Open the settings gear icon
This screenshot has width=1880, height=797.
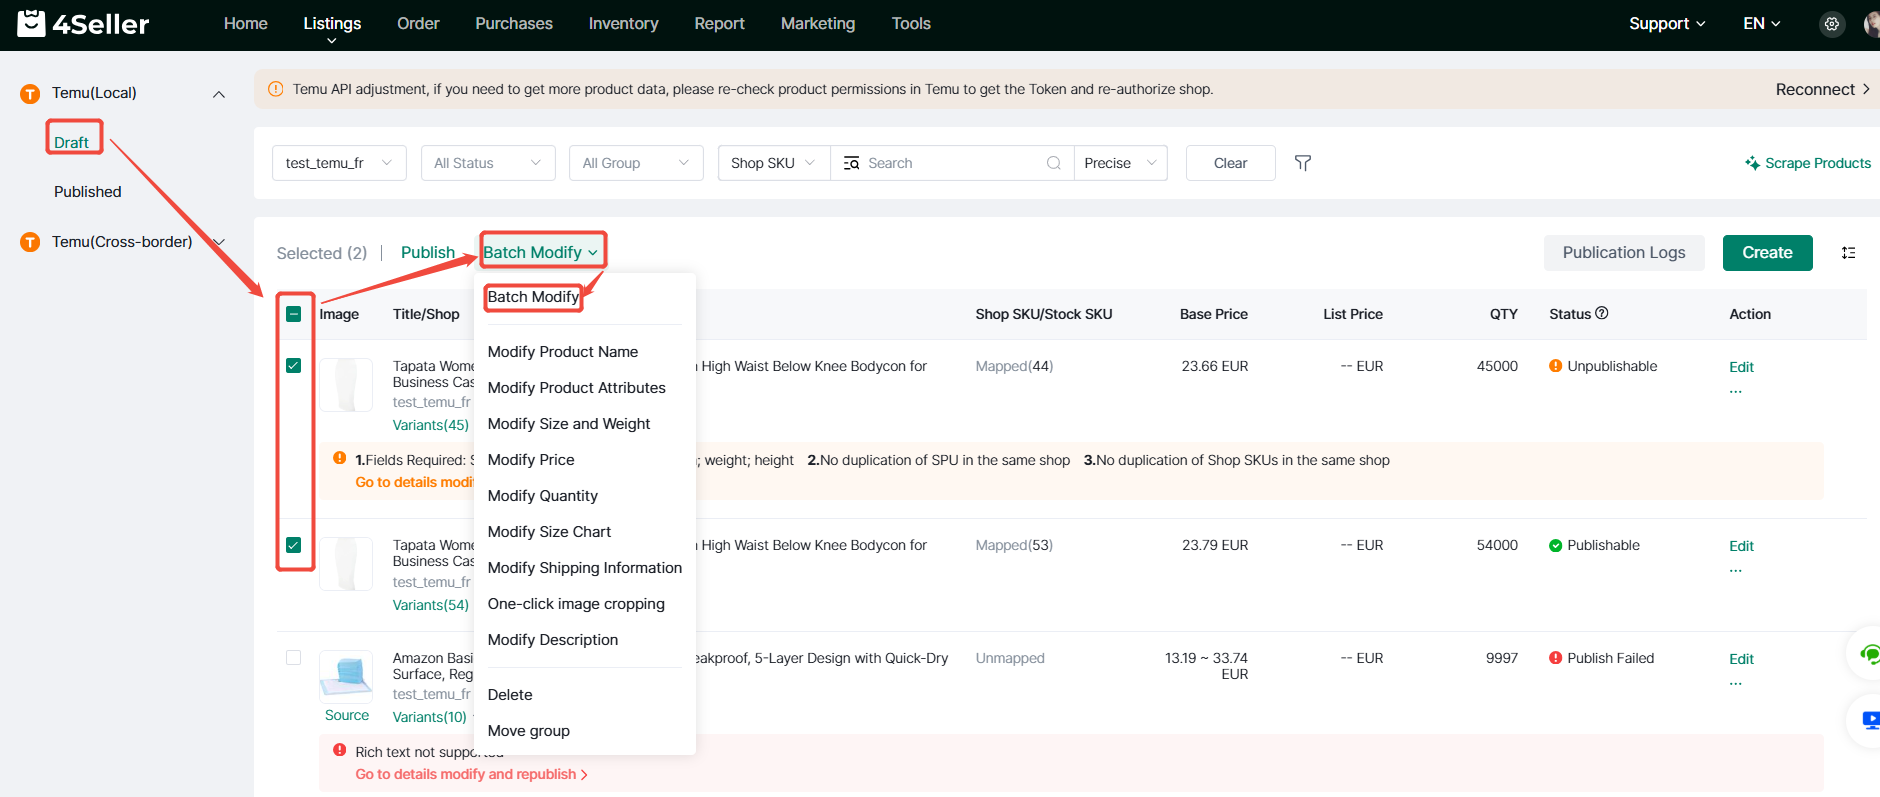(1831, 24)
